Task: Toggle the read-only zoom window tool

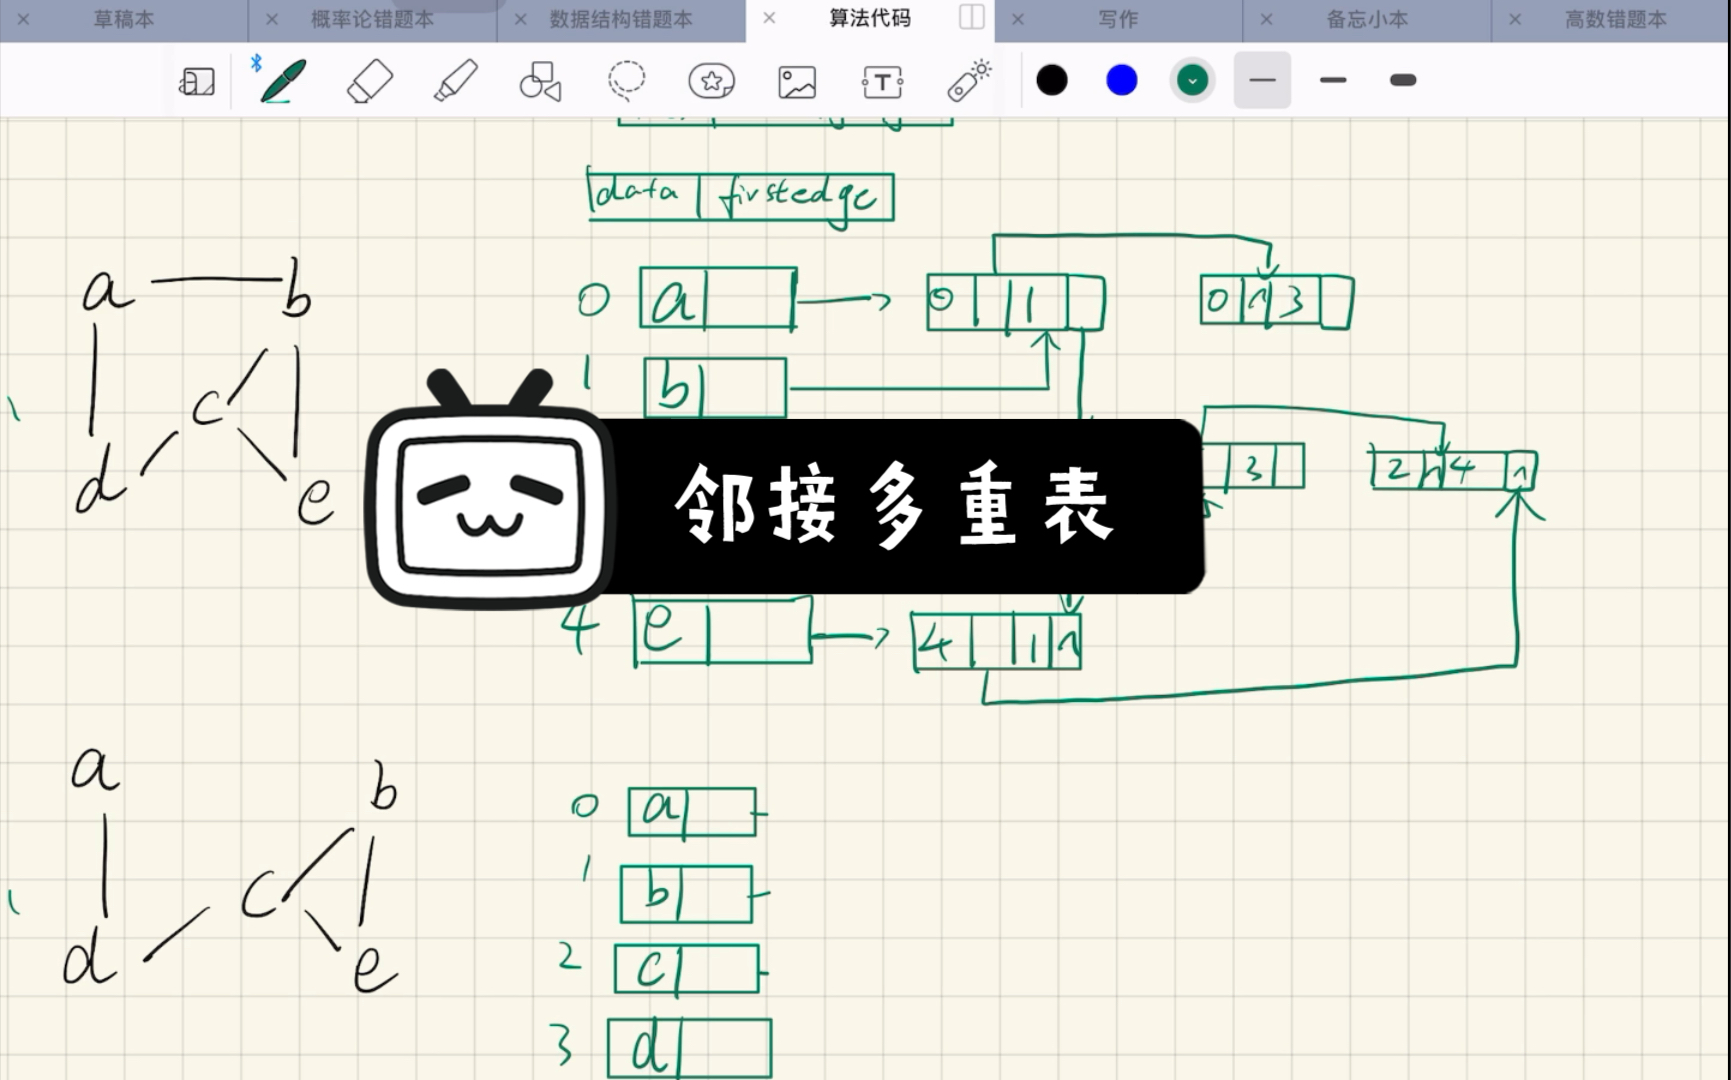Action: point(197,81)
